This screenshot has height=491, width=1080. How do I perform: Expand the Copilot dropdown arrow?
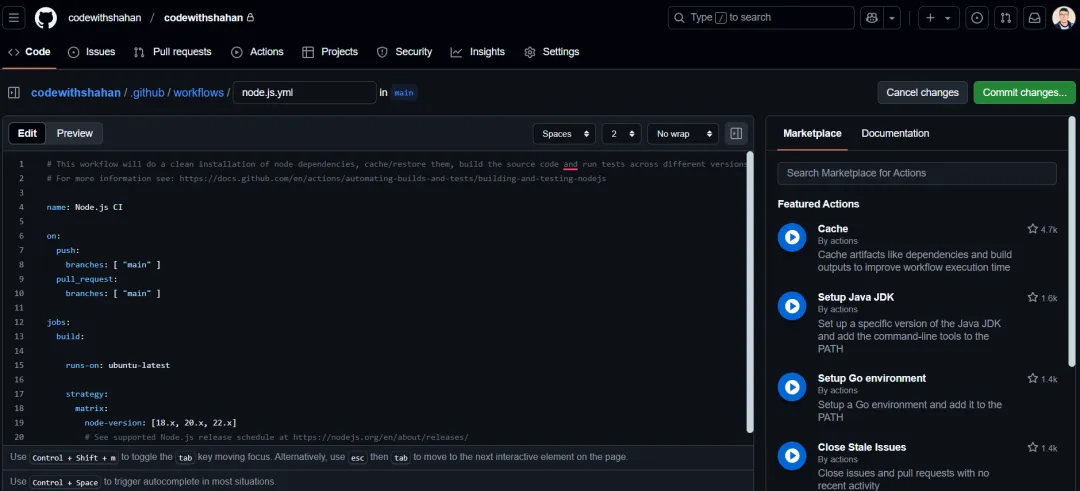tap(892, 18)
